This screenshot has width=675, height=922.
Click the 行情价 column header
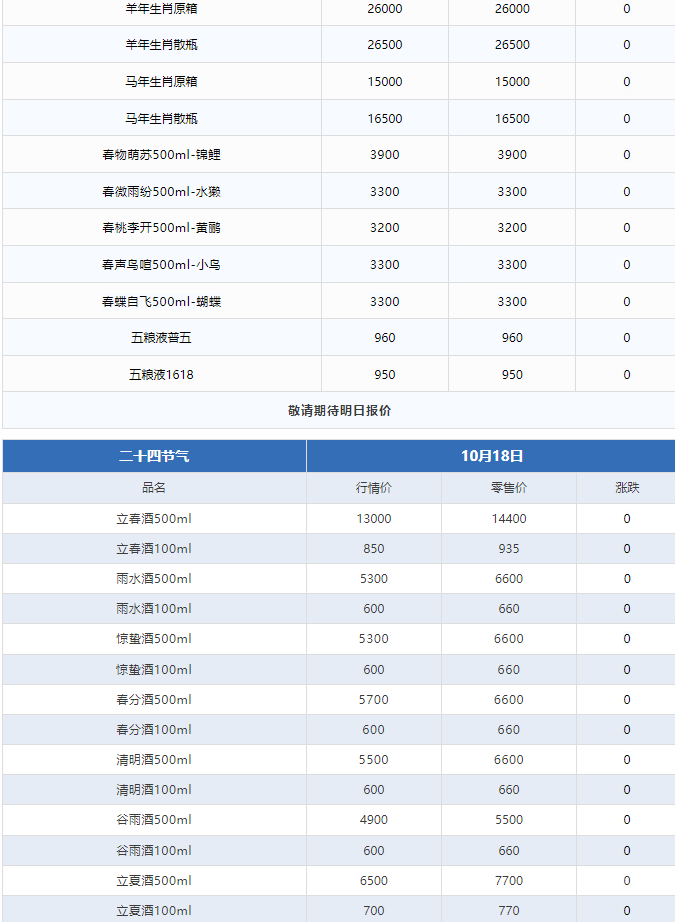[373, 488]
